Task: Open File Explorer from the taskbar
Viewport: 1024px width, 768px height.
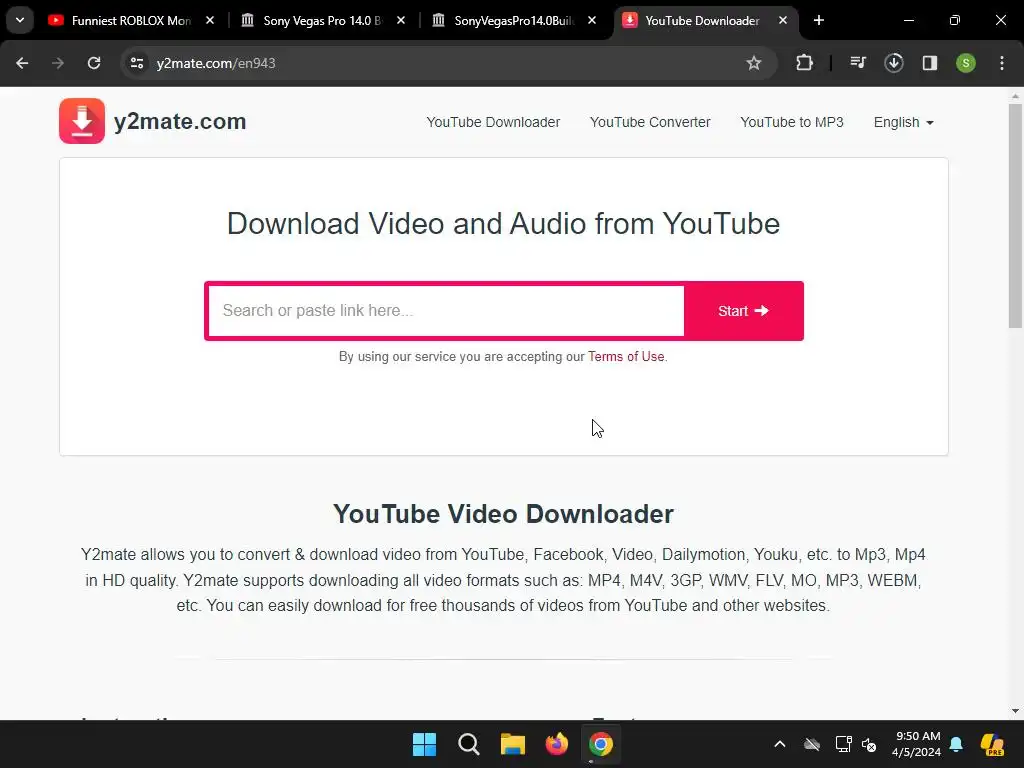Action: pos(513,744)
